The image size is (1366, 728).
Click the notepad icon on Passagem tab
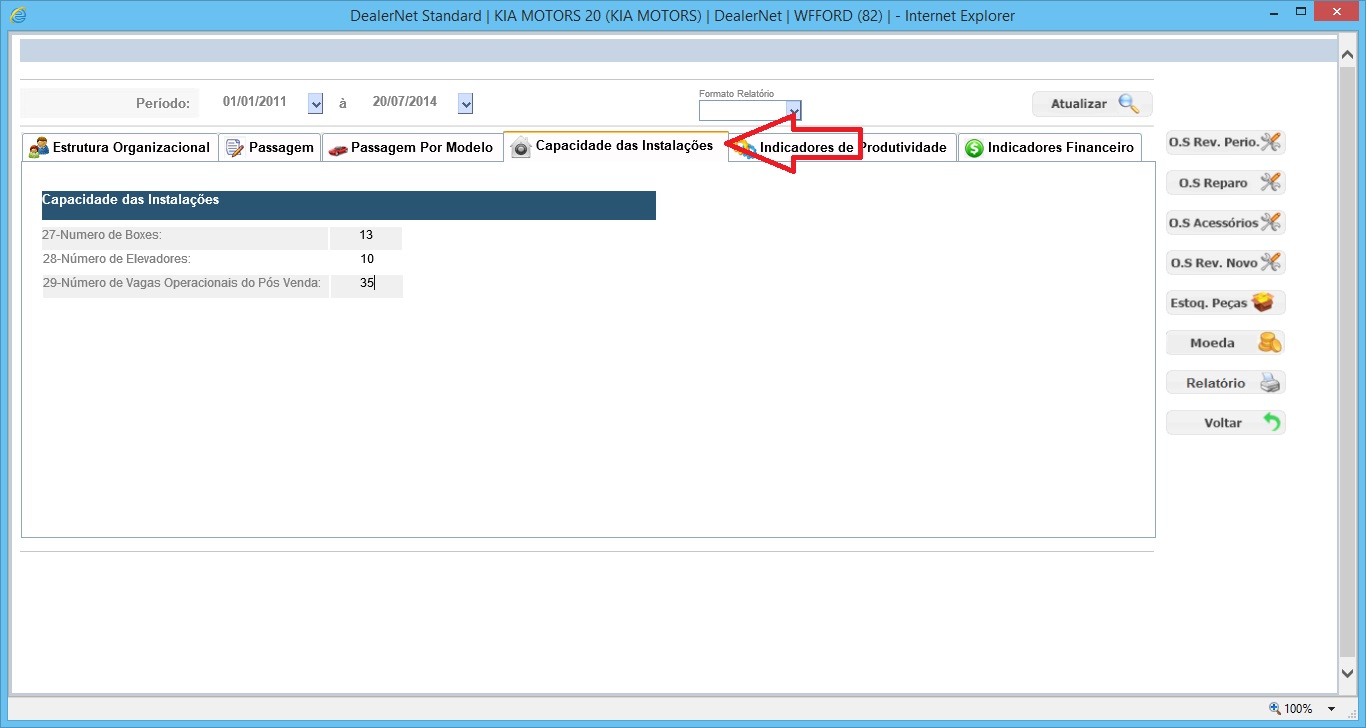[x=235, y=148]
